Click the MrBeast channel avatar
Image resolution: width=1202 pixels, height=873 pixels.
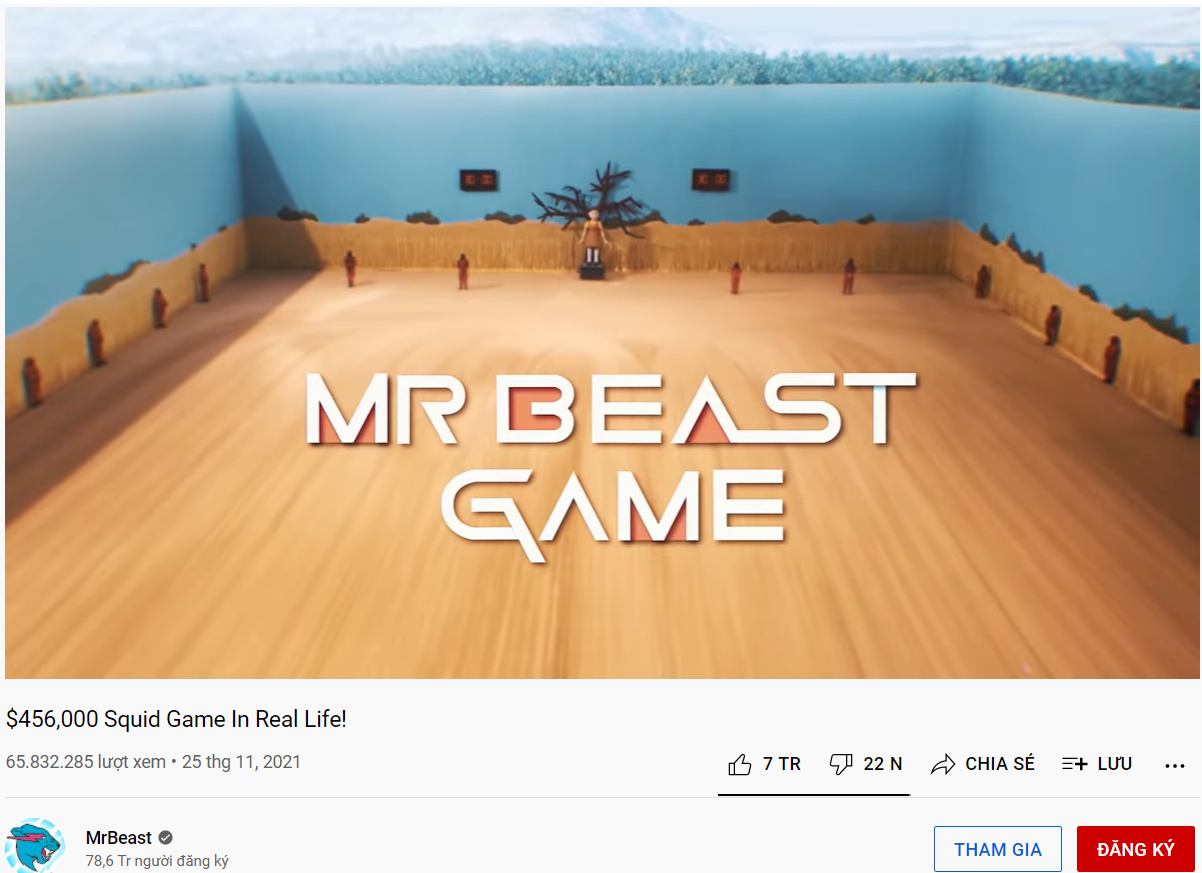(35, 846)
